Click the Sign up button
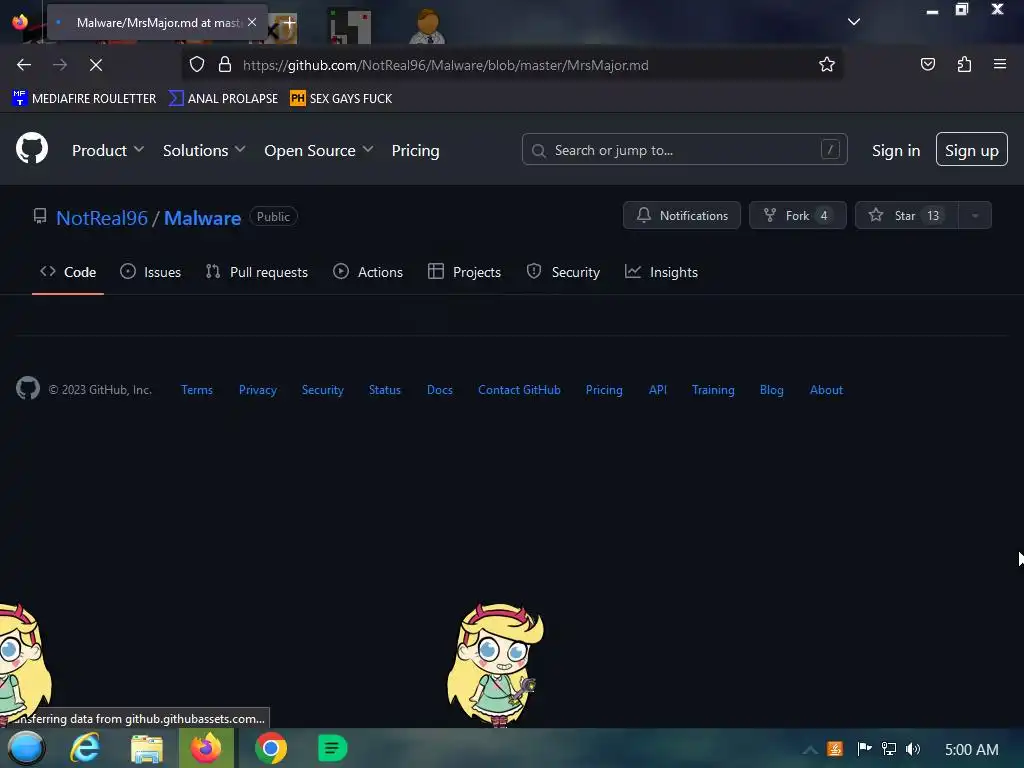The height and width of the screenshot is (768, 1024). pyautogui.click(x=972, y=150)
